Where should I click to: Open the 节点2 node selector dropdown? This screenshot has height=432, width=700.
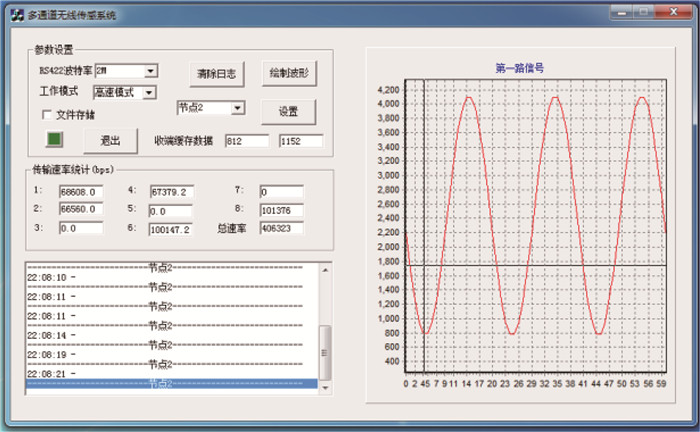click(237, 107)
